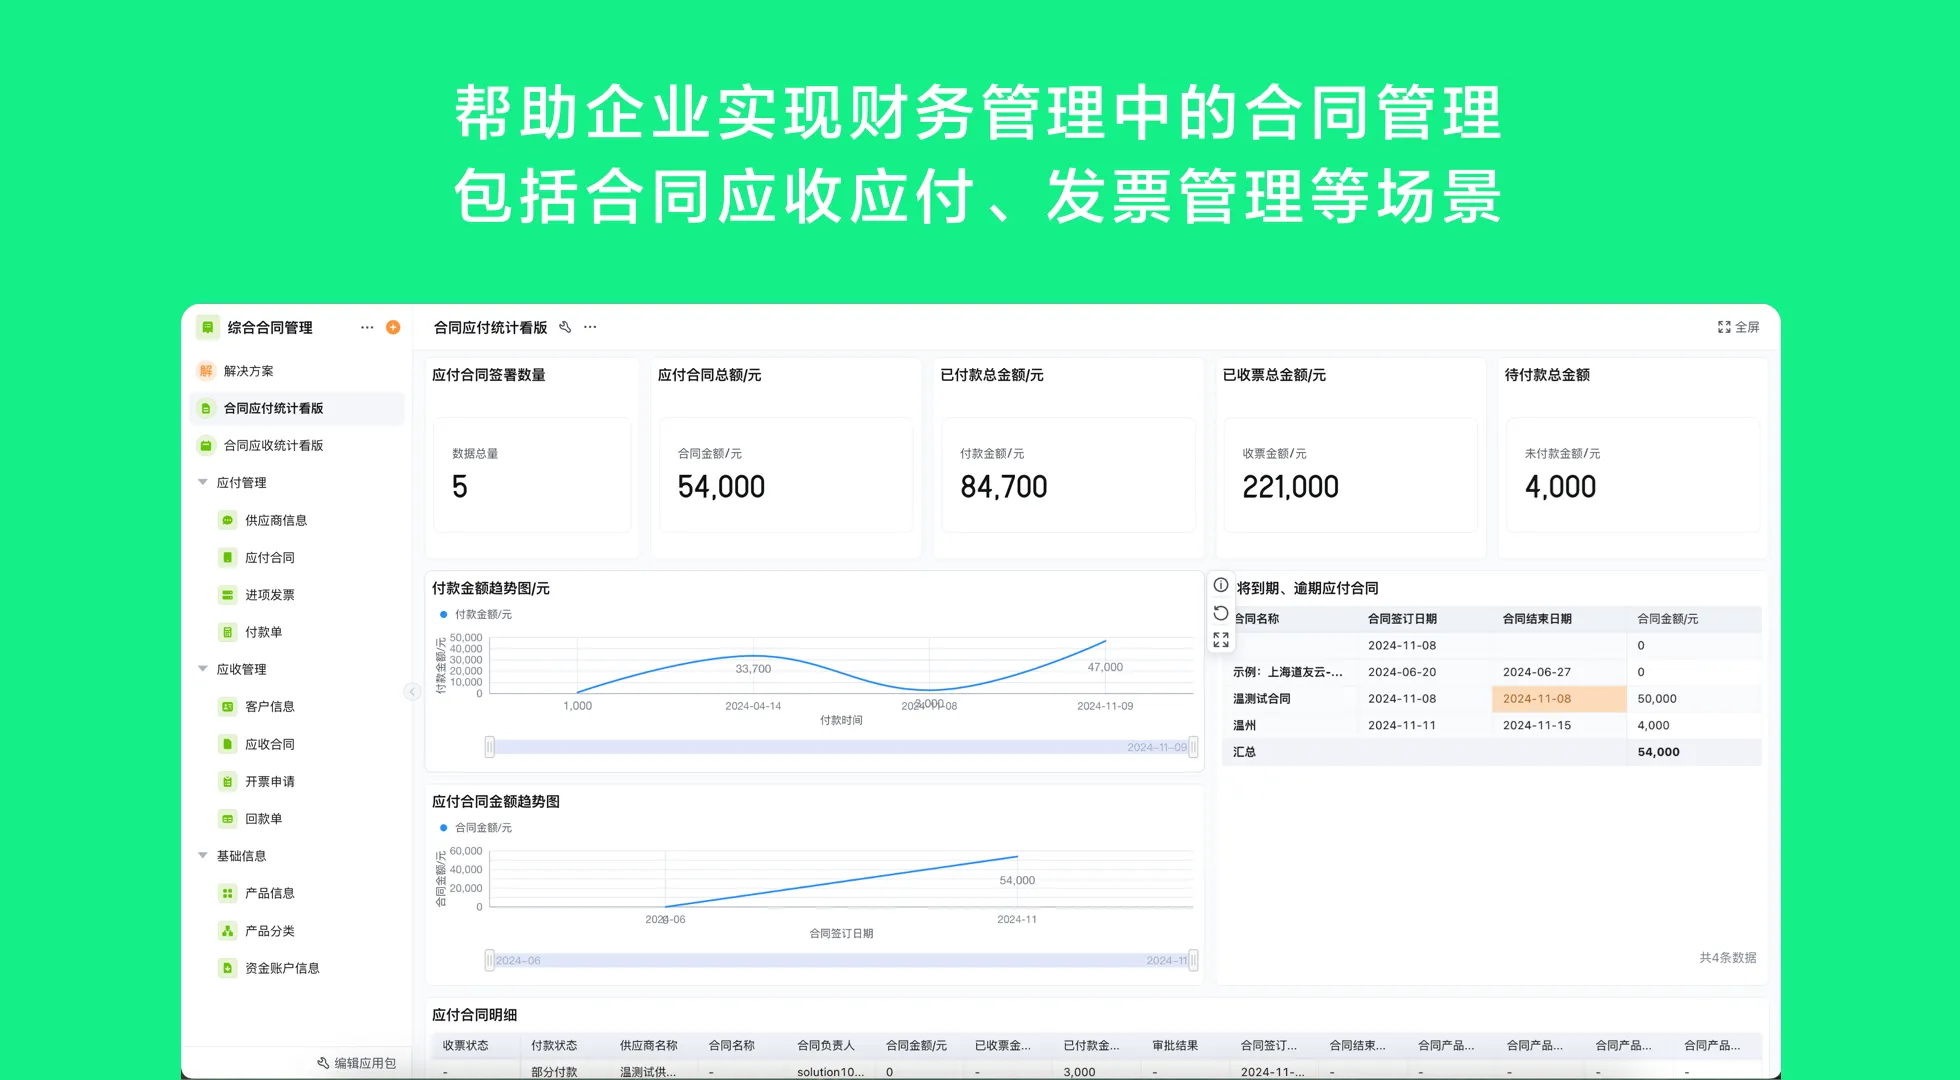The image size is (1960, 1080).
Task: Expand the overdue contracts widget to fullscreen
Action: (x=1220, y=639)
